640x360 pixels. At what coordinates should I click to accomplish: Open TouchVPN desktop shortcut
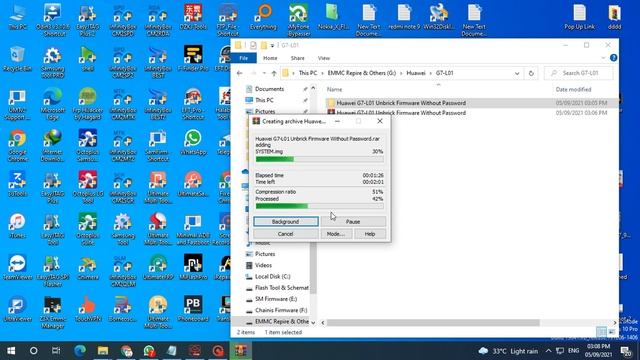pos(88,309)
